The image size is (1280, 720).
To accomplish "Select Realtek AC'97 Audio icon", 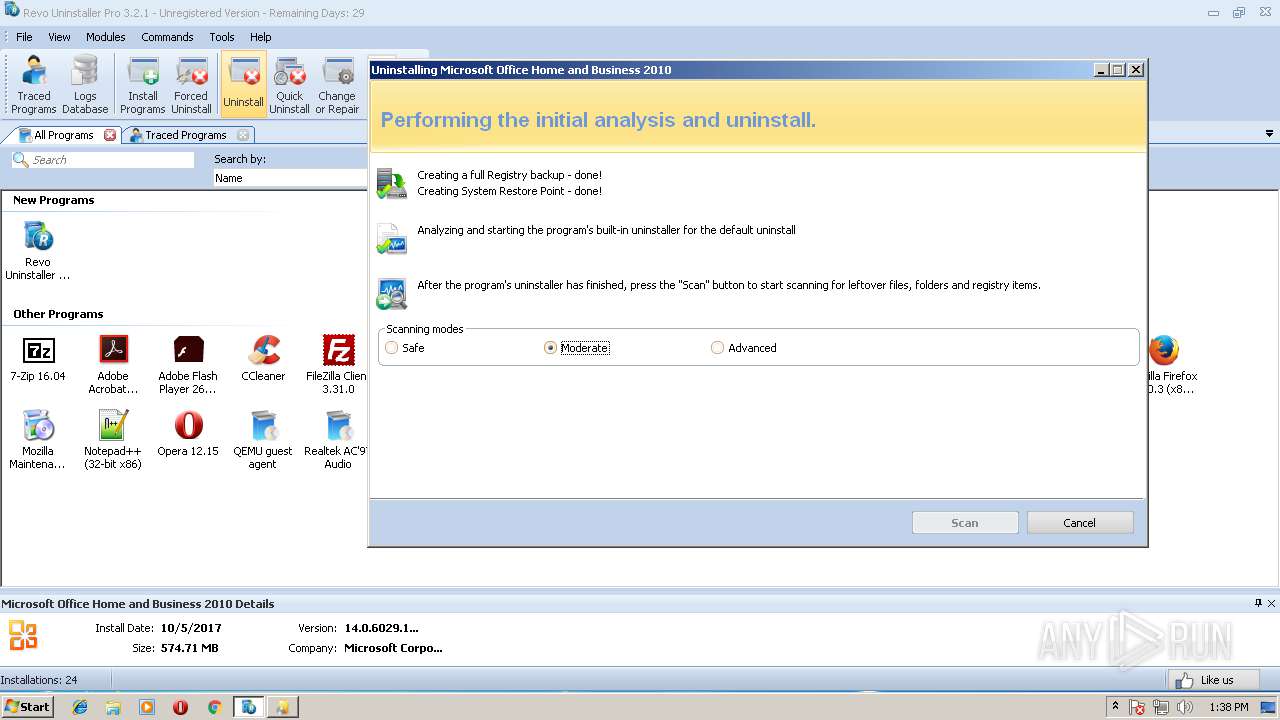I will (x=337, y=440).
